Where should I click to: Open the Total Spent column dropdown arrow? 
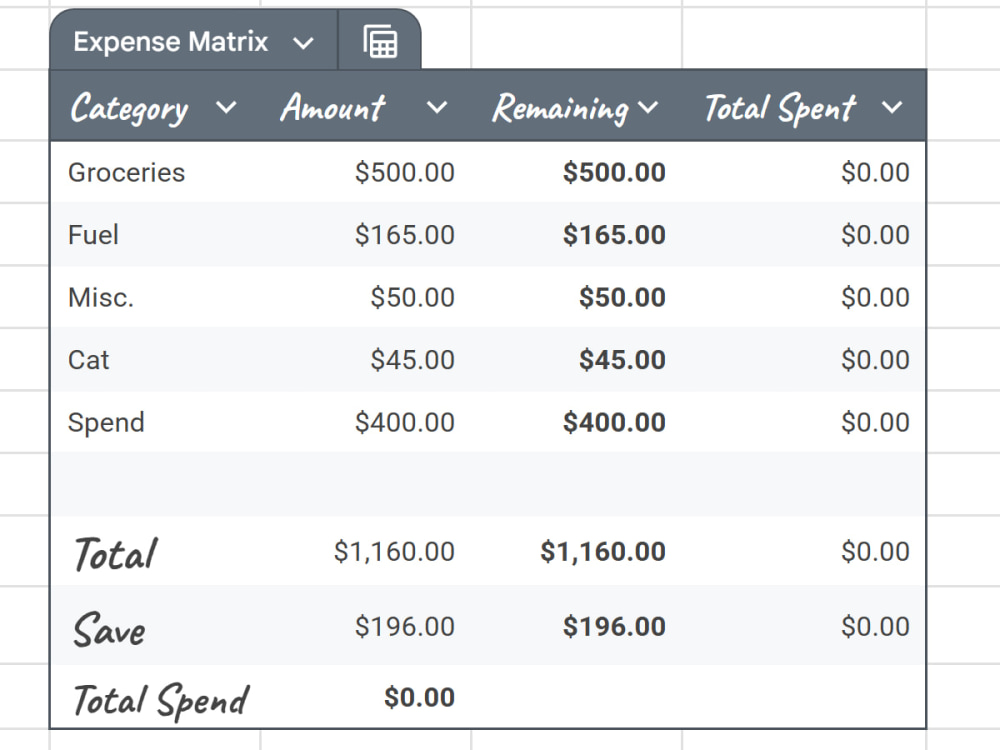pos(892,107)
